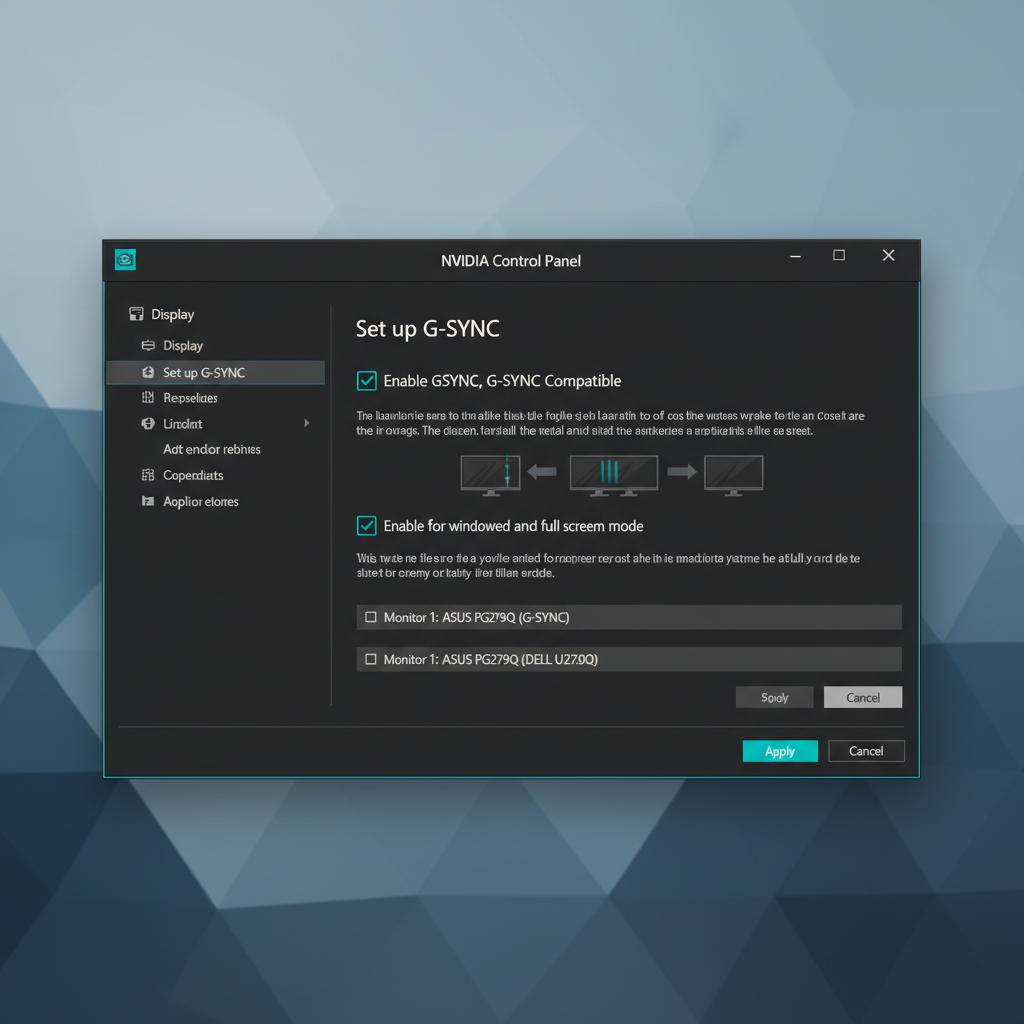
Task: Select the ASUS PG279Q (DELL U2790Q) monitor row
Action: (629, 659)
